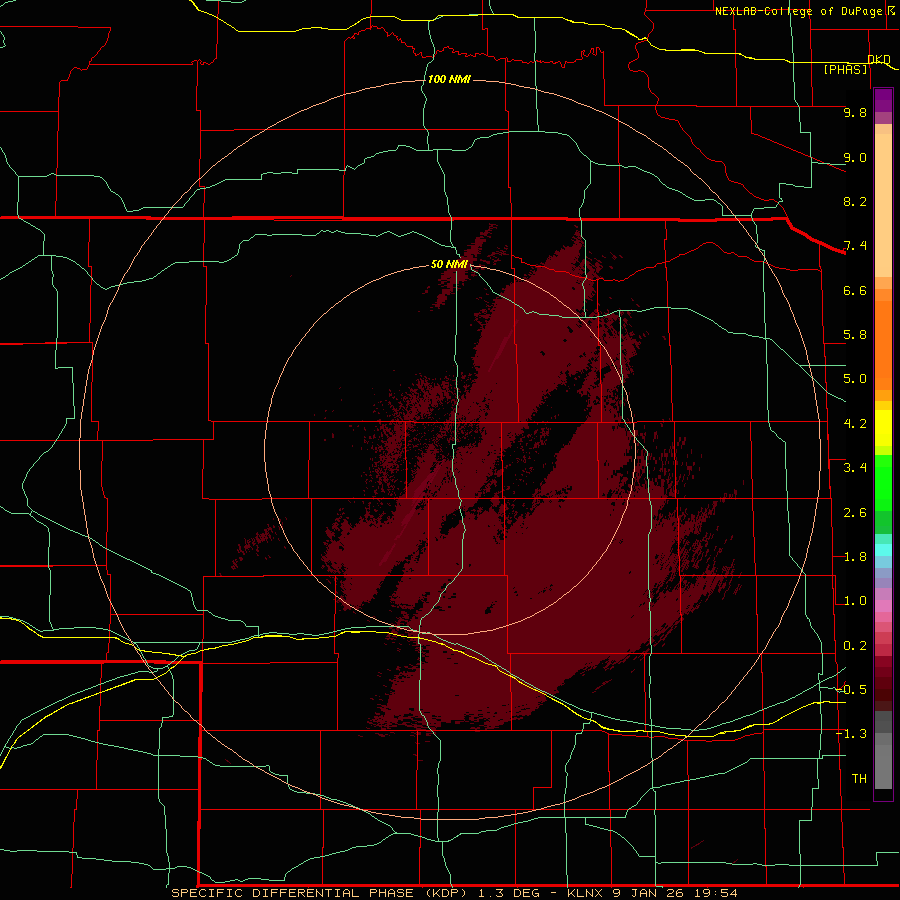
Task: Click the 100 NMI range ring label
Action: [x=449, y=79]
